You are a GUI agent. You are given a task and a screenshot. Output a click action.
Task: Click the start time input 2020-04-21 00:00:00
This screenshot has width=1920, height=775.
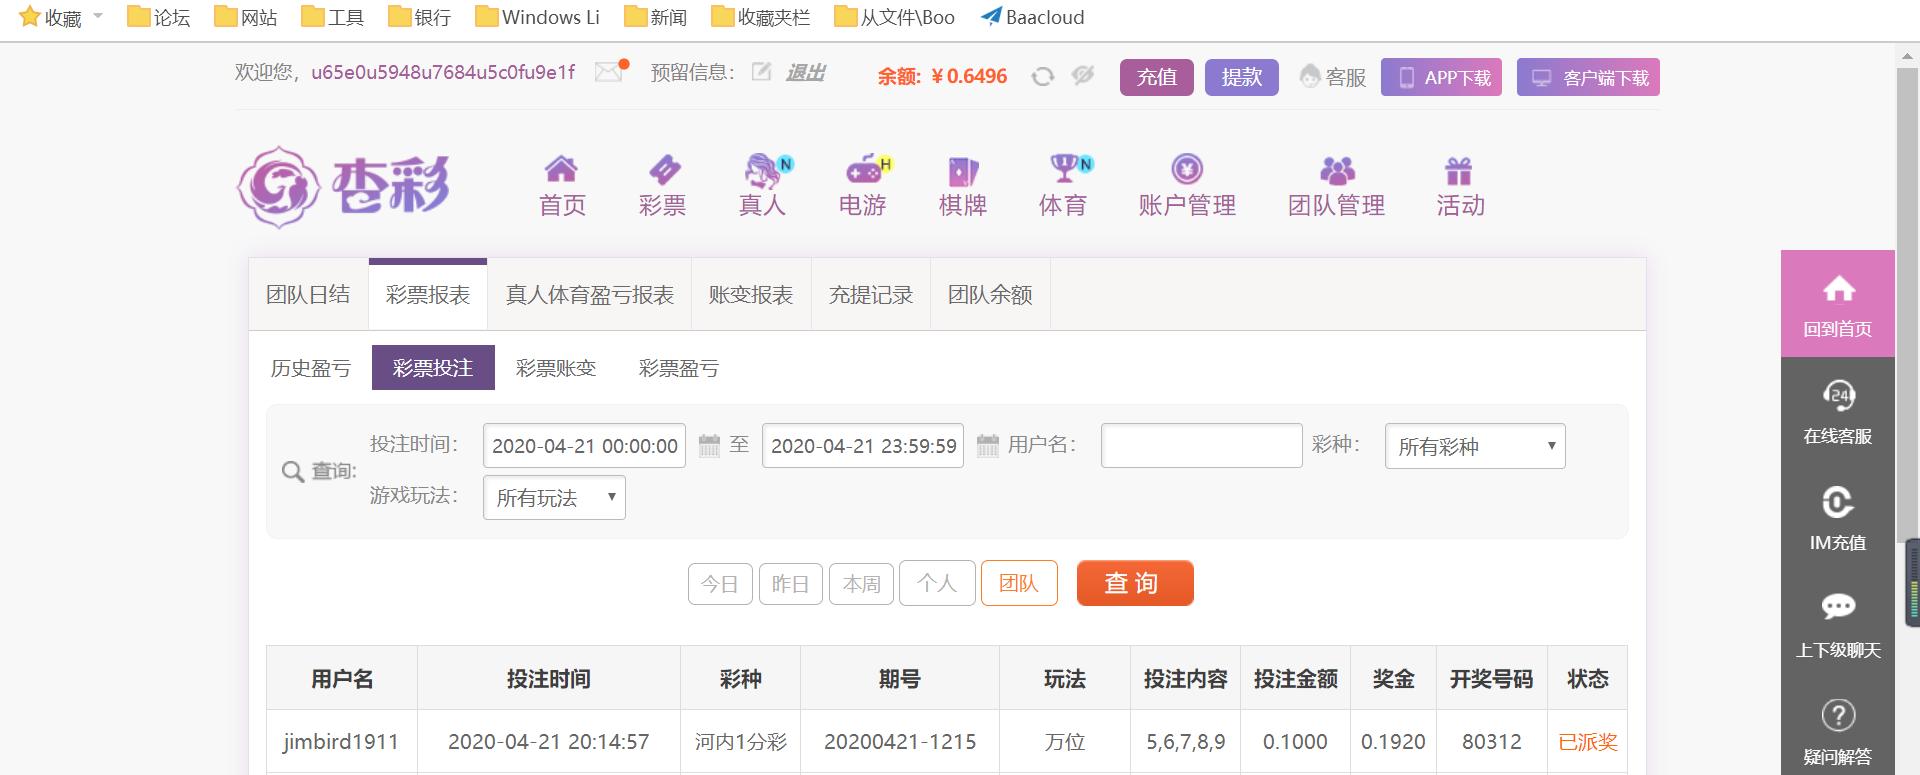(584, 446)
